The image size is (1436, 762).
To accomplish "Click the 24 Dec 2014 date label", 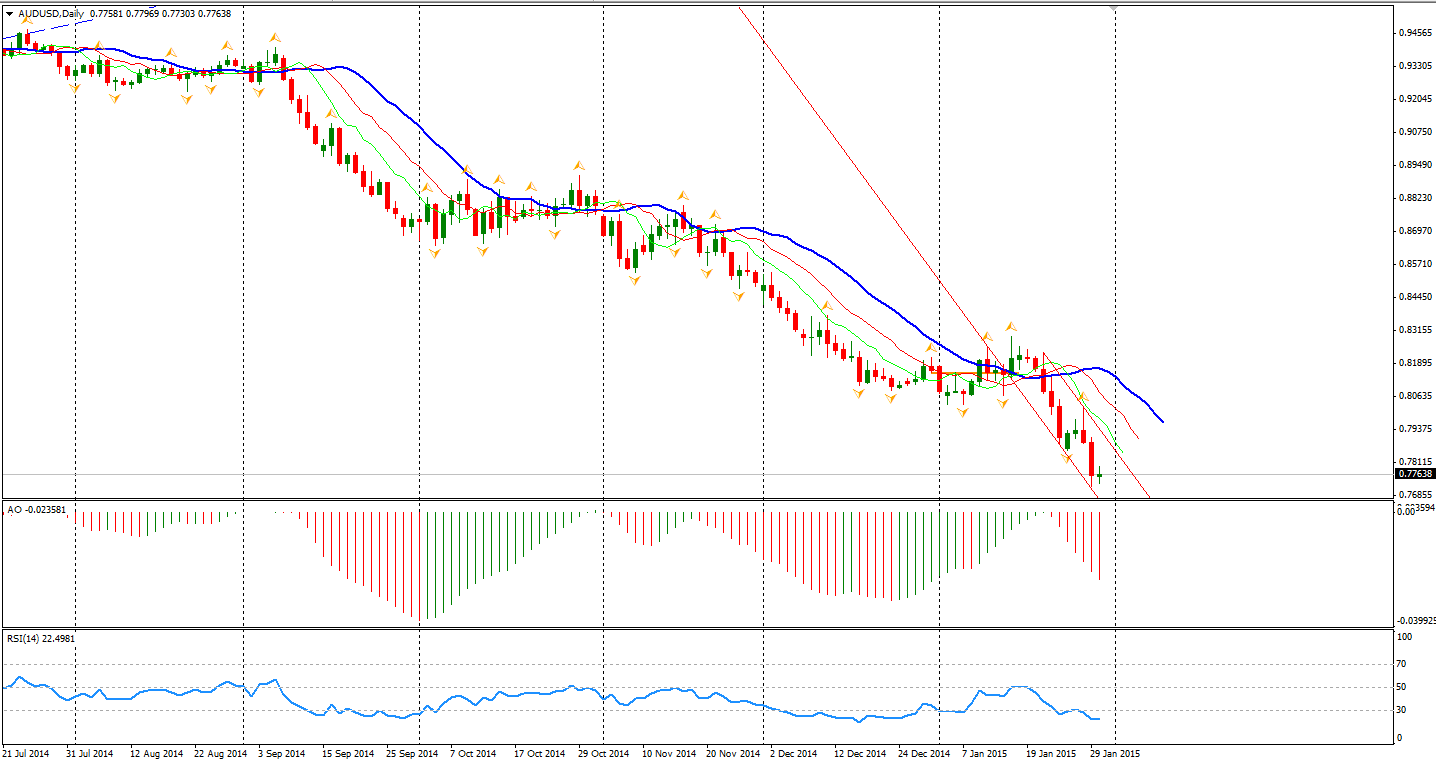I will pyautogui.click(x=924, y=753).
